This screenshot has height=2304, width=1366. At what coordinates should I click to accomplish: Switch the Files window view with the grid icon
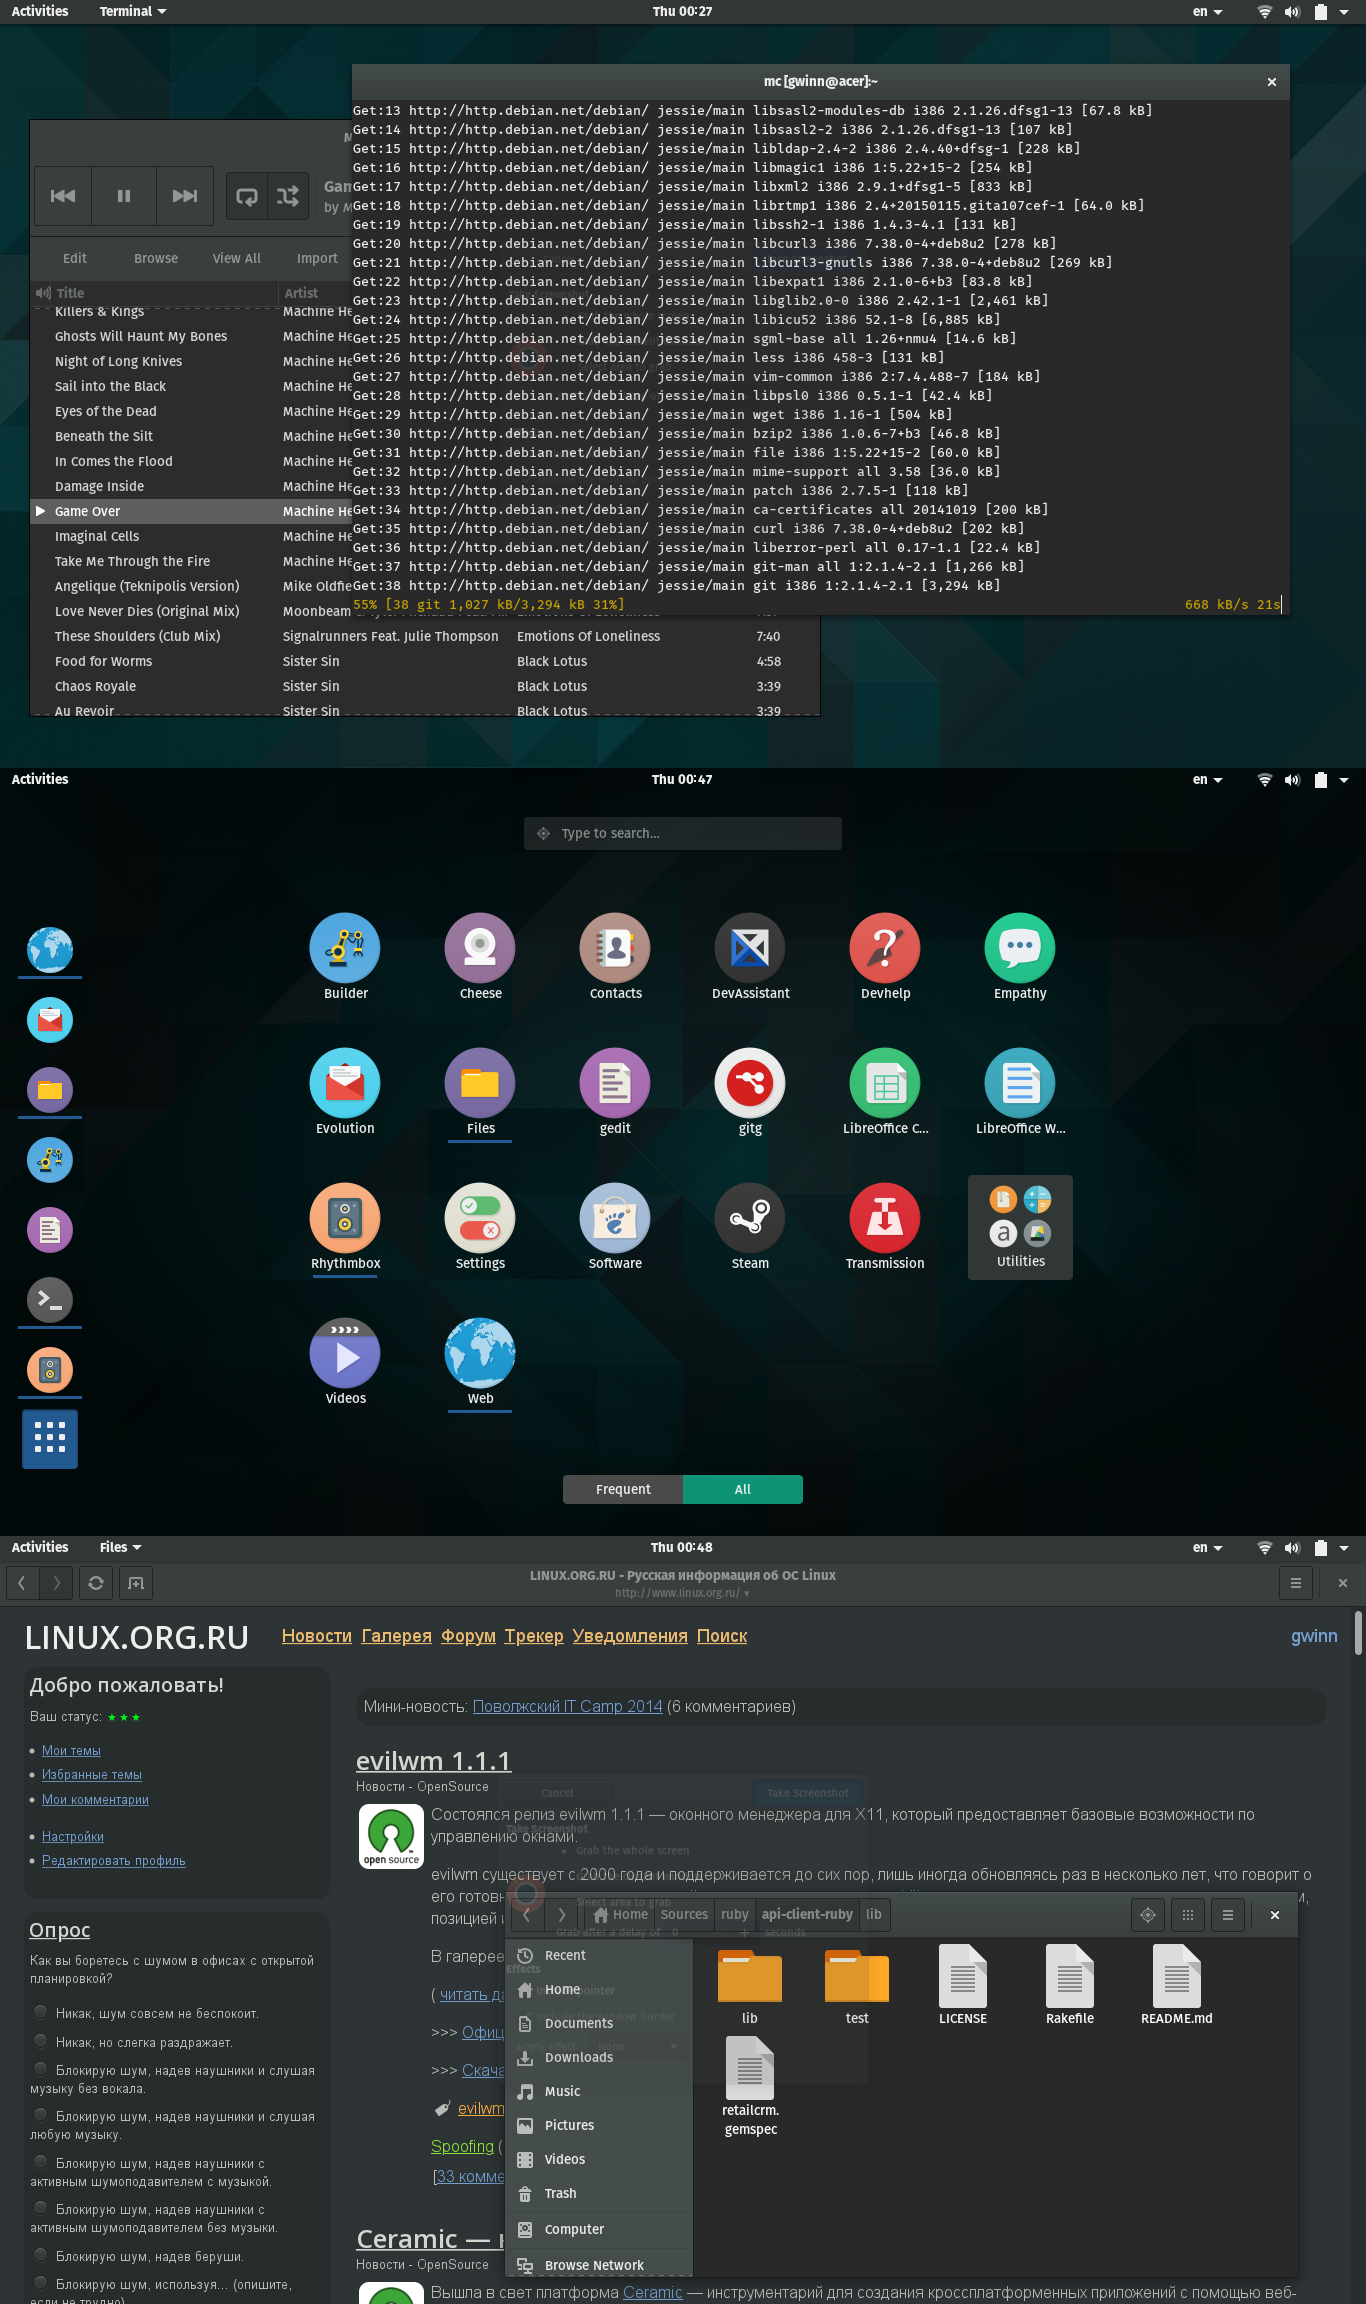tap(1188, 1915)
